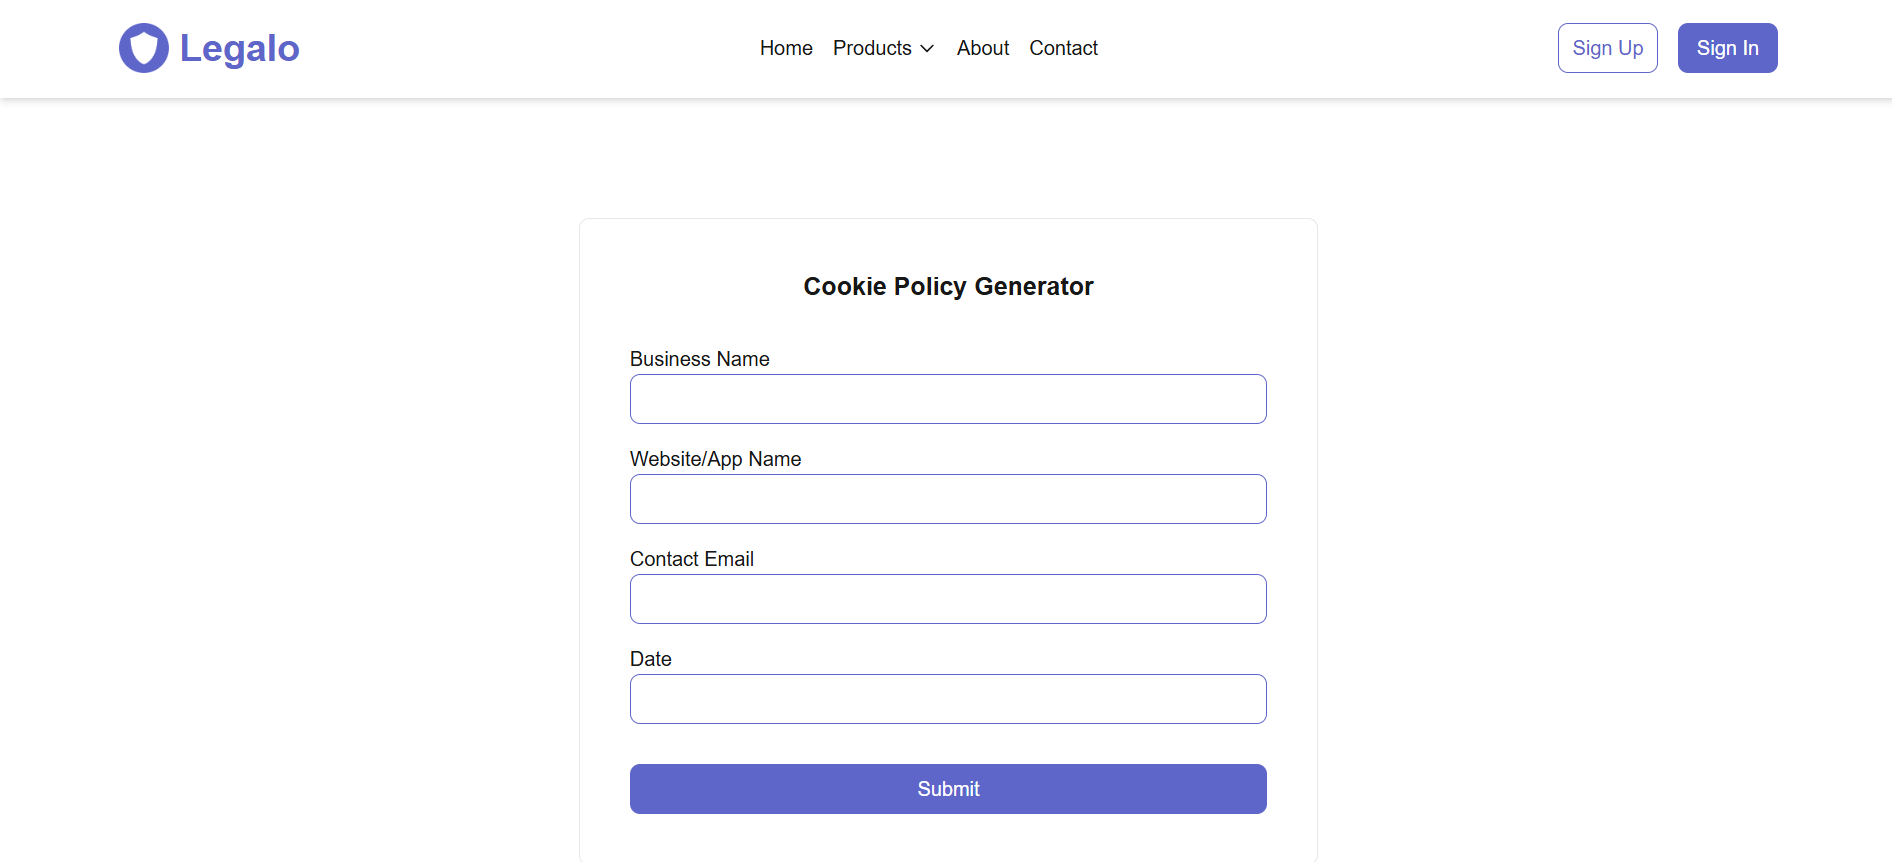Viewport: 1892px width, 862px height.
Task: Go to the About page
Action: 983,48
